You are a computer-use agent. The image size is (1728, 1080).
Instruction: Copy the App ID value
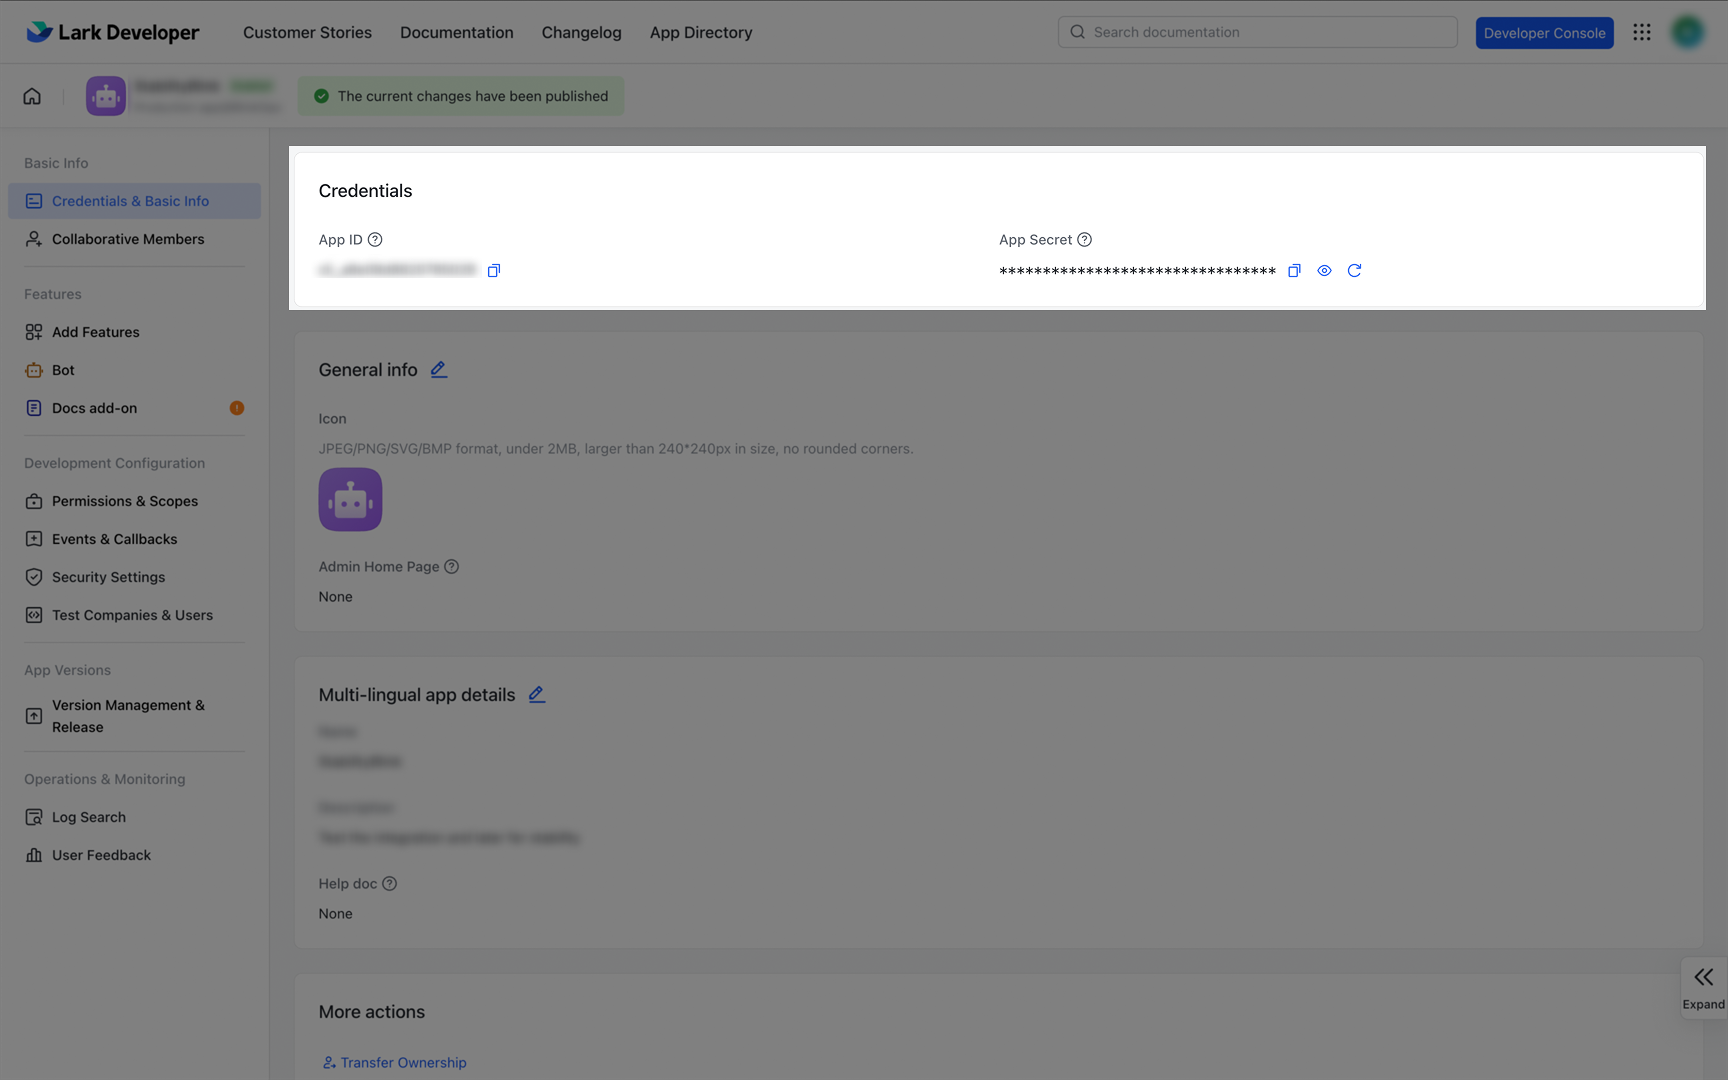coord(493,271)
